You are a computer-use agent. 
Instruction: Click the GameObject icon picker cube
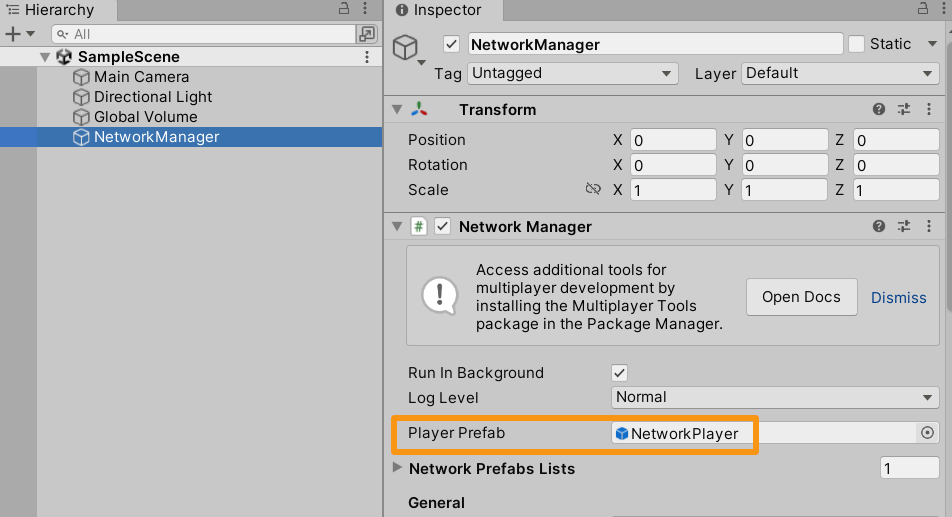click(x=406, y=47)
